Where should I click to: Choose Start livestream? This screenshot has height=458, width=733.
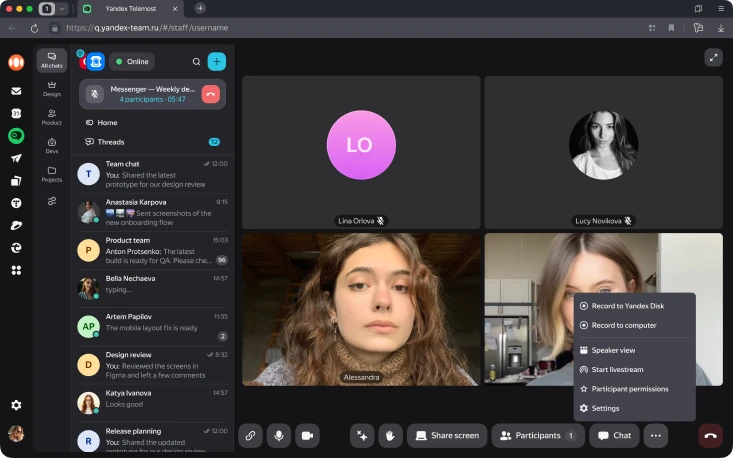[x=635, y=370]
